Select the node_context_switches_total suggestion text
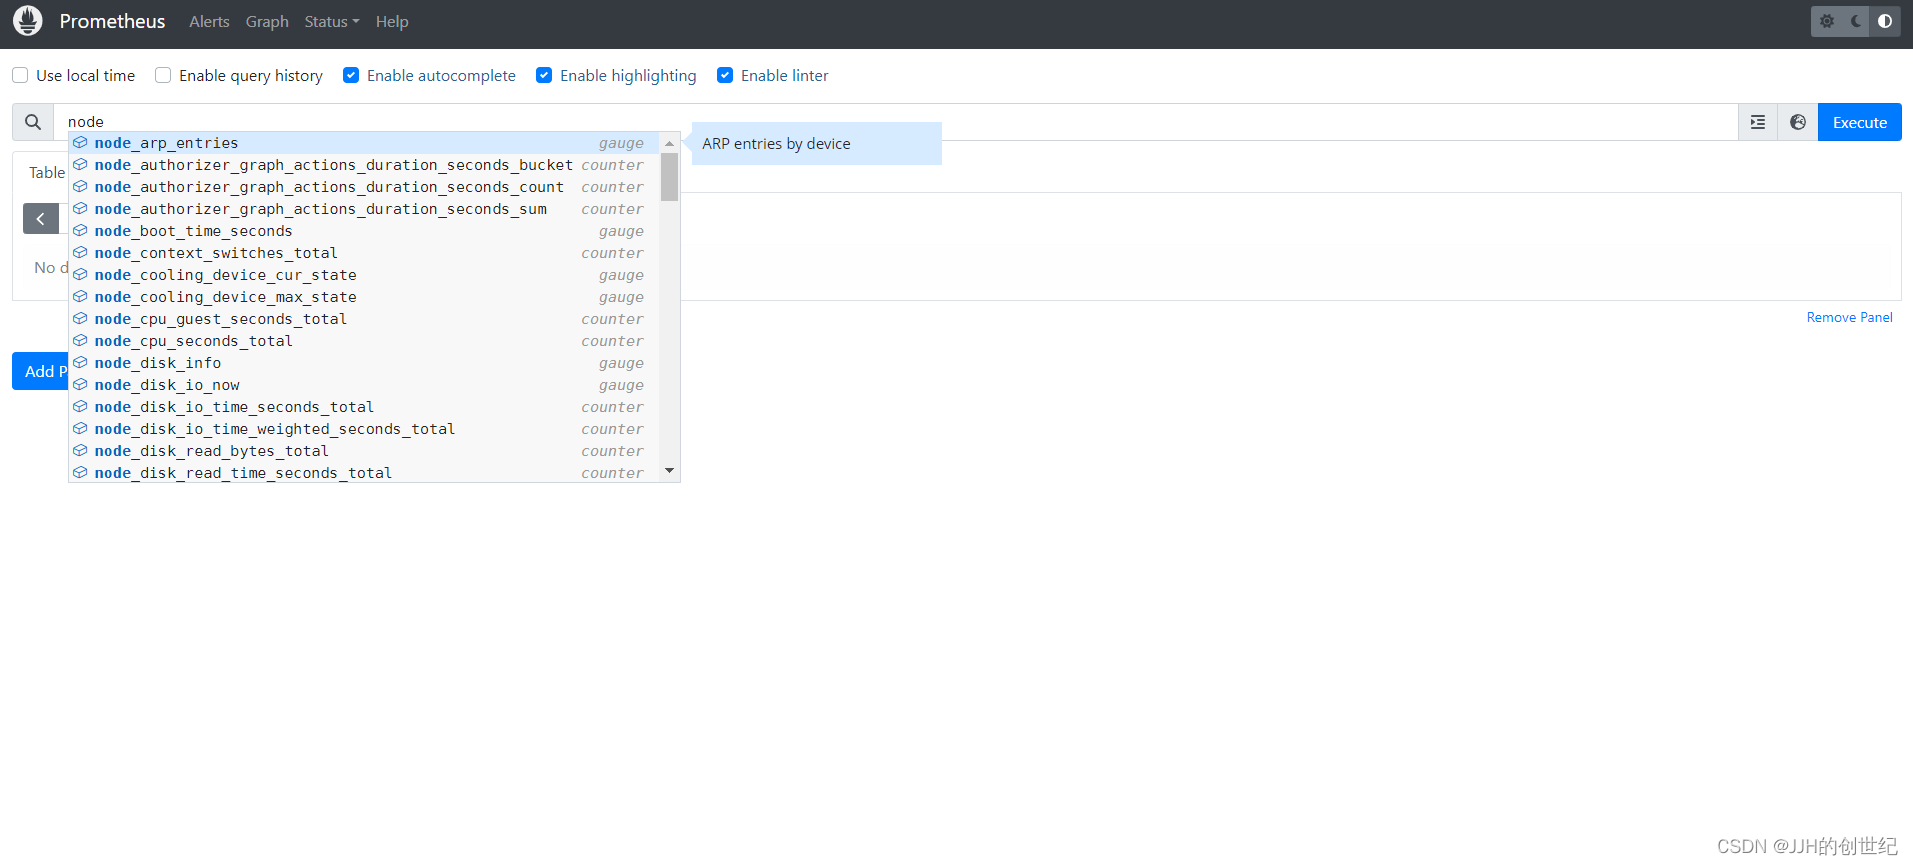The height and width of the screenshot is (865, 1913). point(216,253)
